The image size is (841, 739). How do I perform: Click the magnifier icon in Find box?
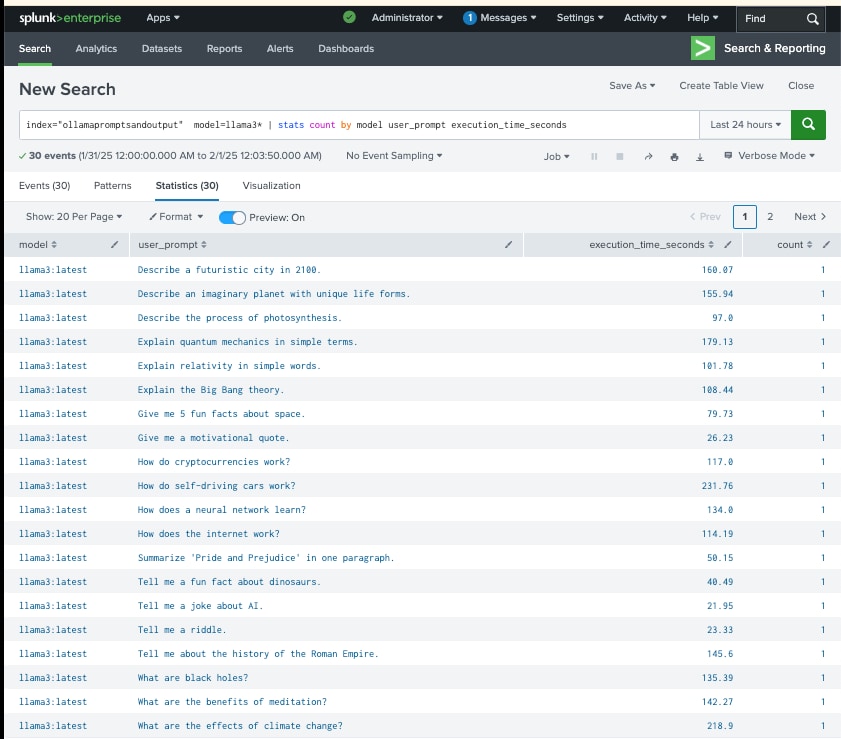click(813, 19)
